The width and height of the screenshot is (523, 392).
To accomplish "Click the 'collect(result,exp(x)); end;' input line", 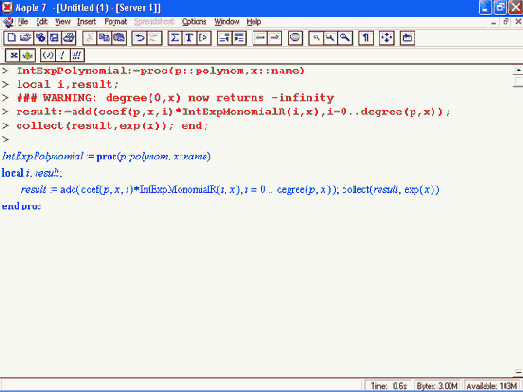I will pyautogui.click(x=112, y=125).
